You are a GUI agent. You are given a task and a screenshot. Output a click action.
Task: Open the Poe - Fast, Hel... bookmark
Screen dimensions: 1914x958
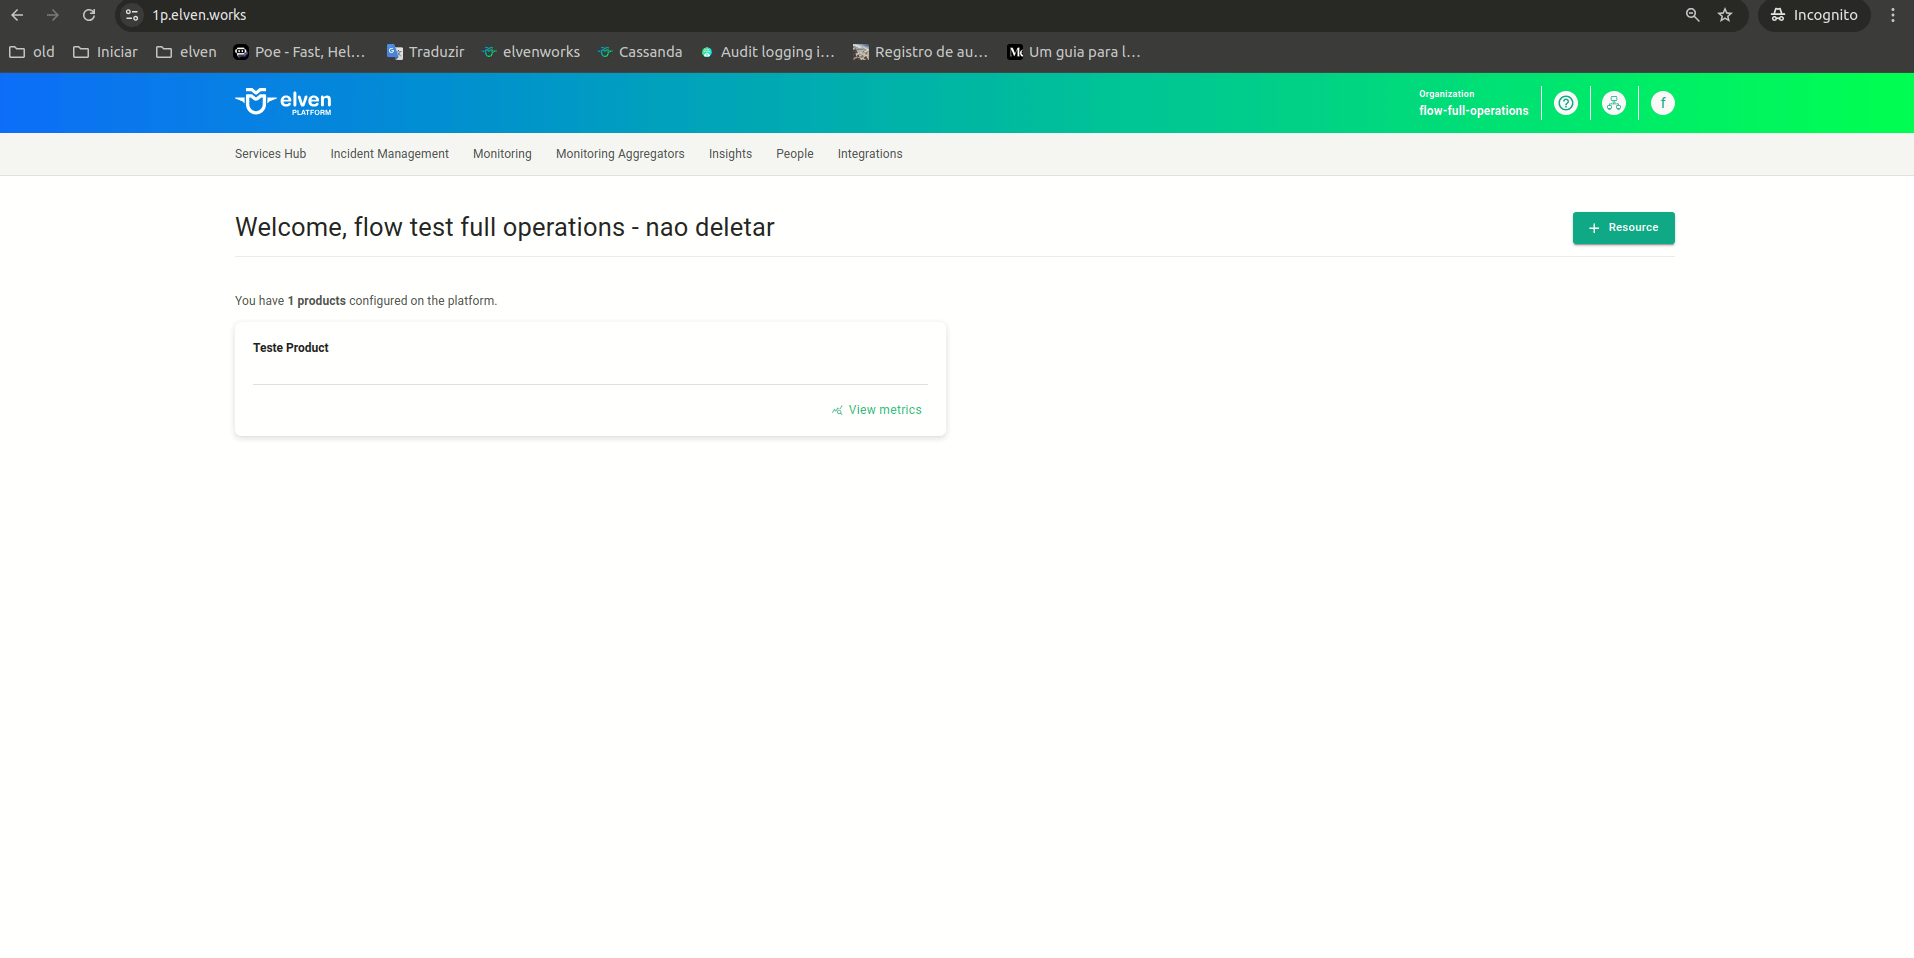(x=300, y=52)
